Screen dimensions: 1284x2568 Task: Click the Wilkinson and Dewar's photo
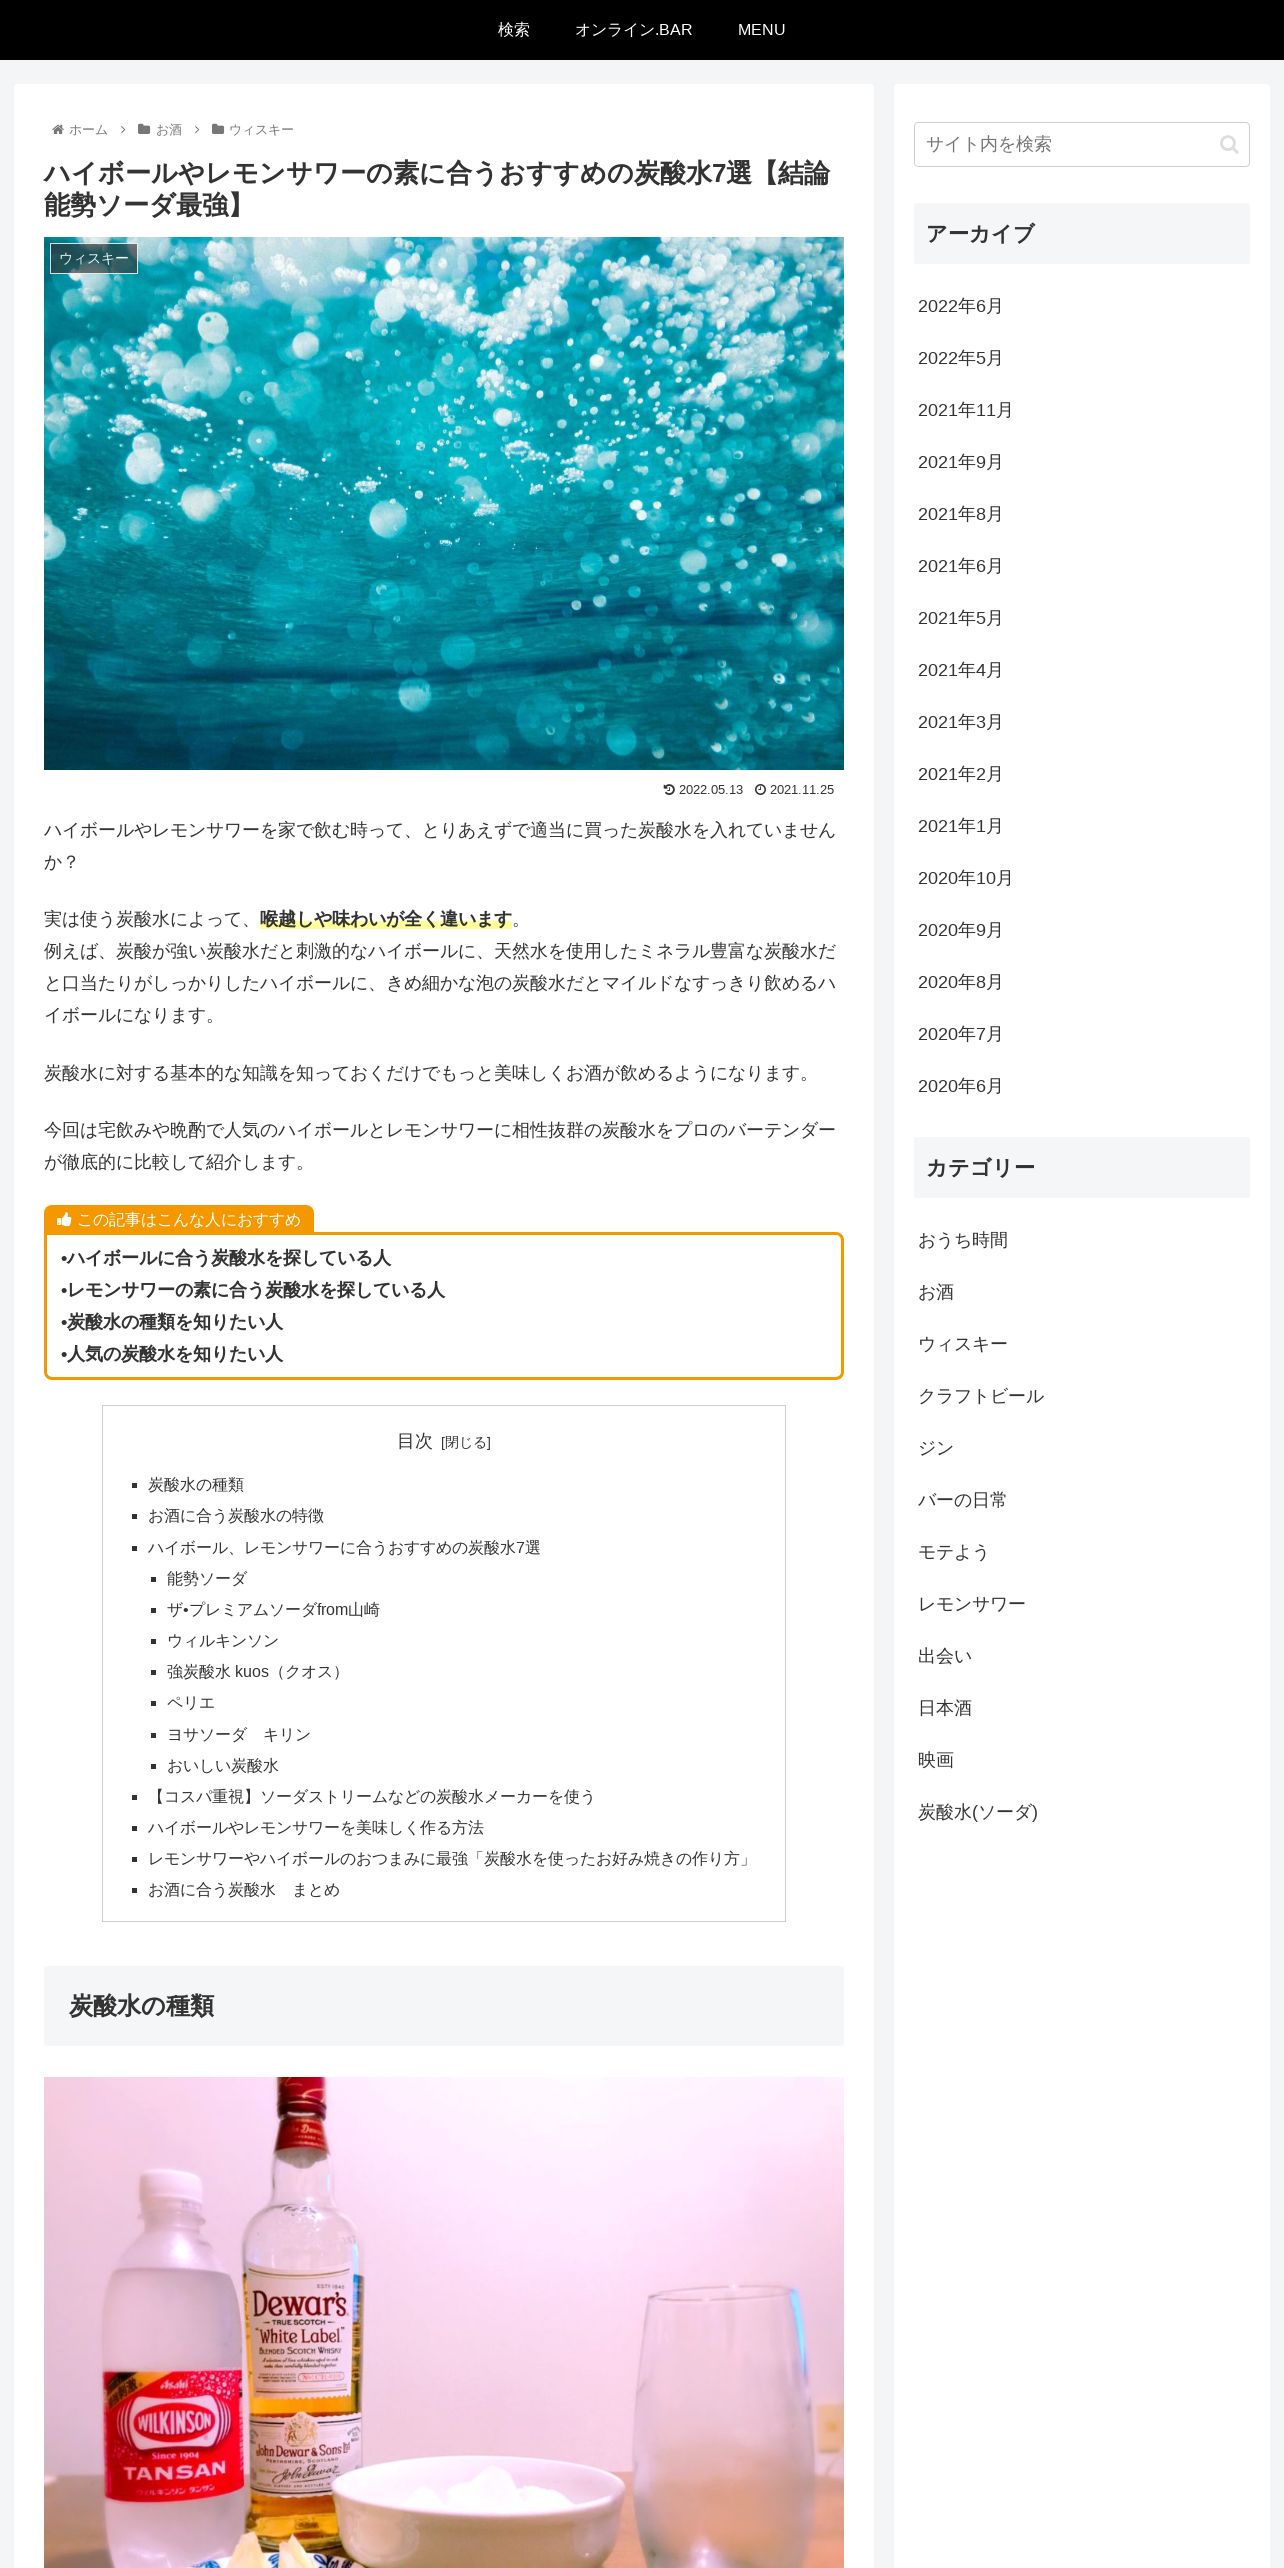pyautogui.click(x=444, y=2322)
